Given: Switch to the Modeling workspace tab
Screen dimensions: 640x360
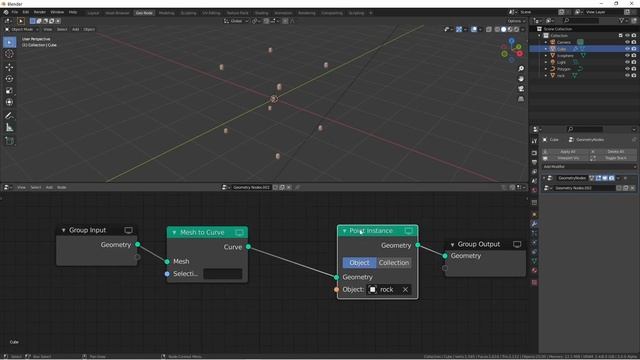Looking at the screenshot, I should pos(167,13).
